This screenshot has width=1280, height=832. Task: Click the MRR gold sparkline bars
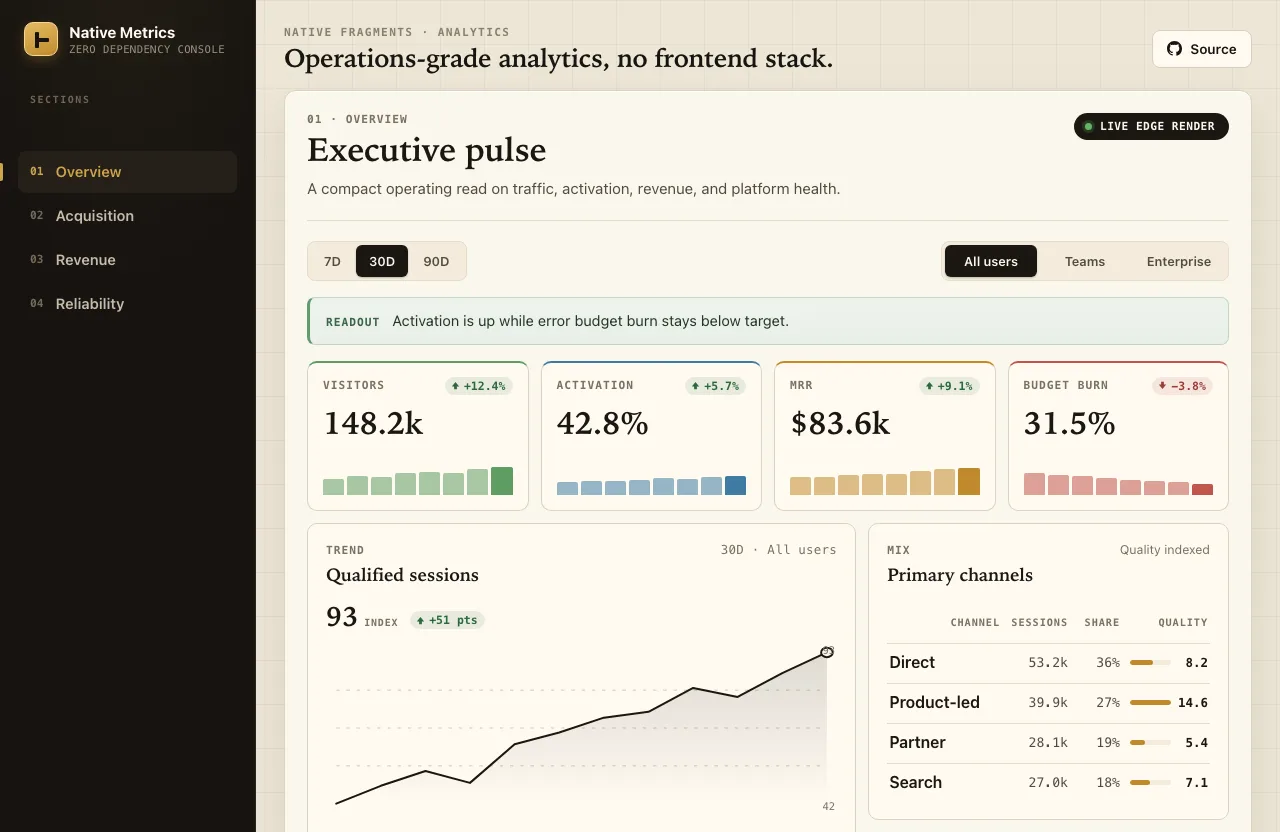(885, 481)
